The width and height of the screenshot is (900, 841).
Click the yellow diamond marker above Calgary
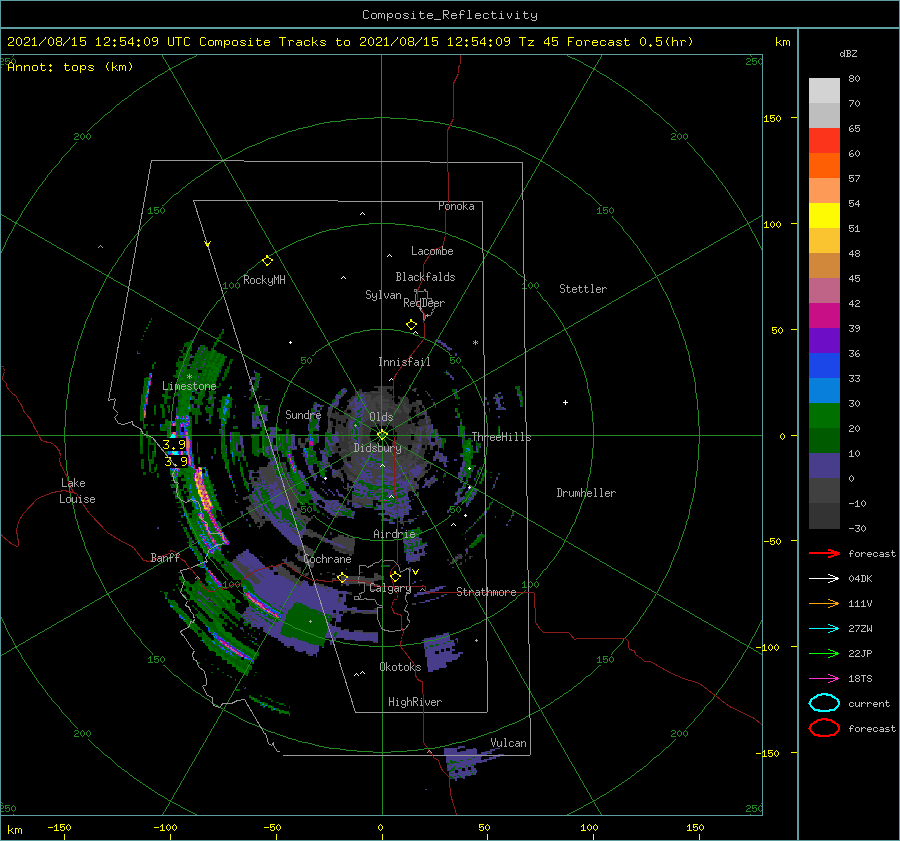click(395, 576)
